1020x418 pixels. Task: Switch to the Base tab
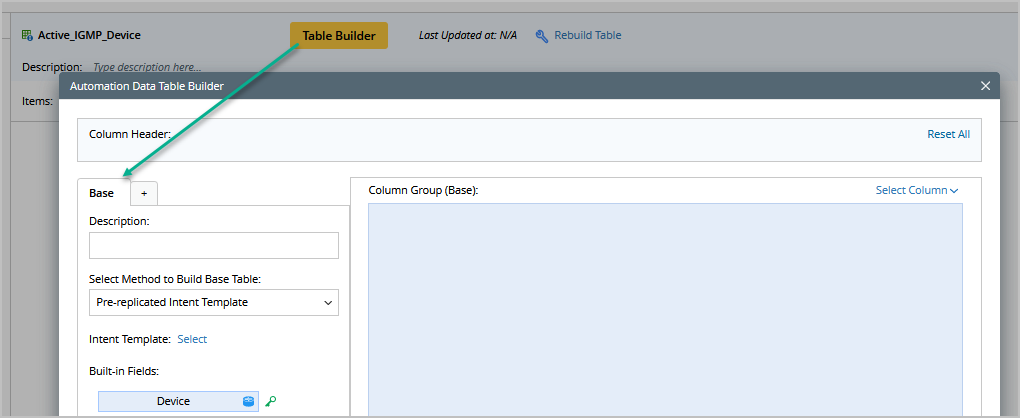click(x=102, y=193)
